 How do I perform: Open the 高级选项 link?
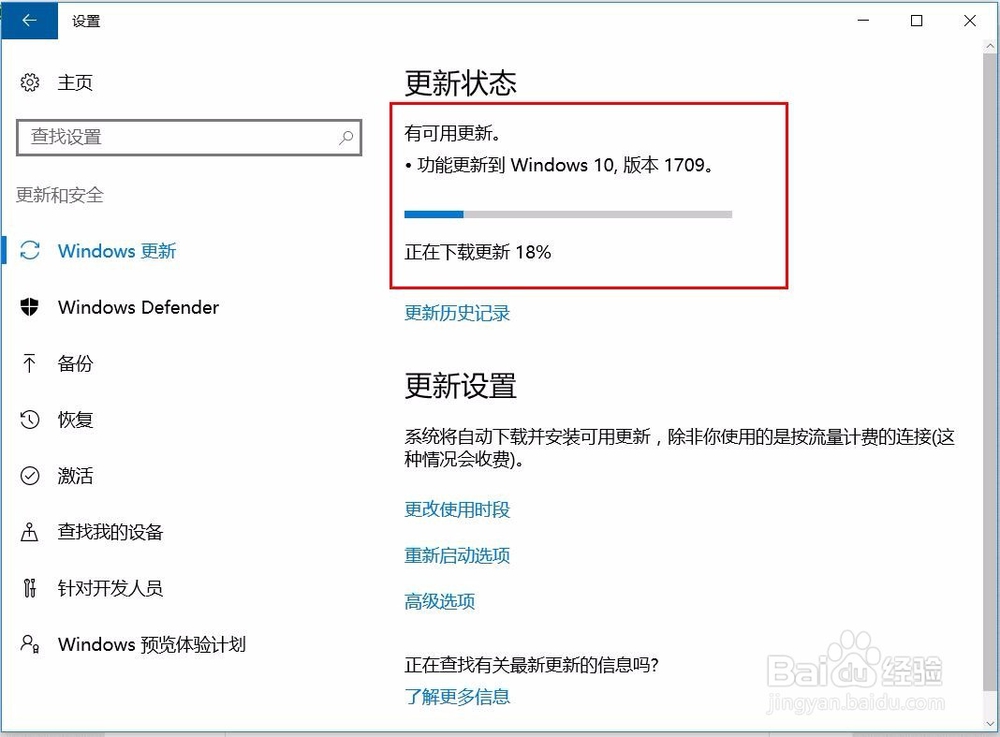point(439,601)
